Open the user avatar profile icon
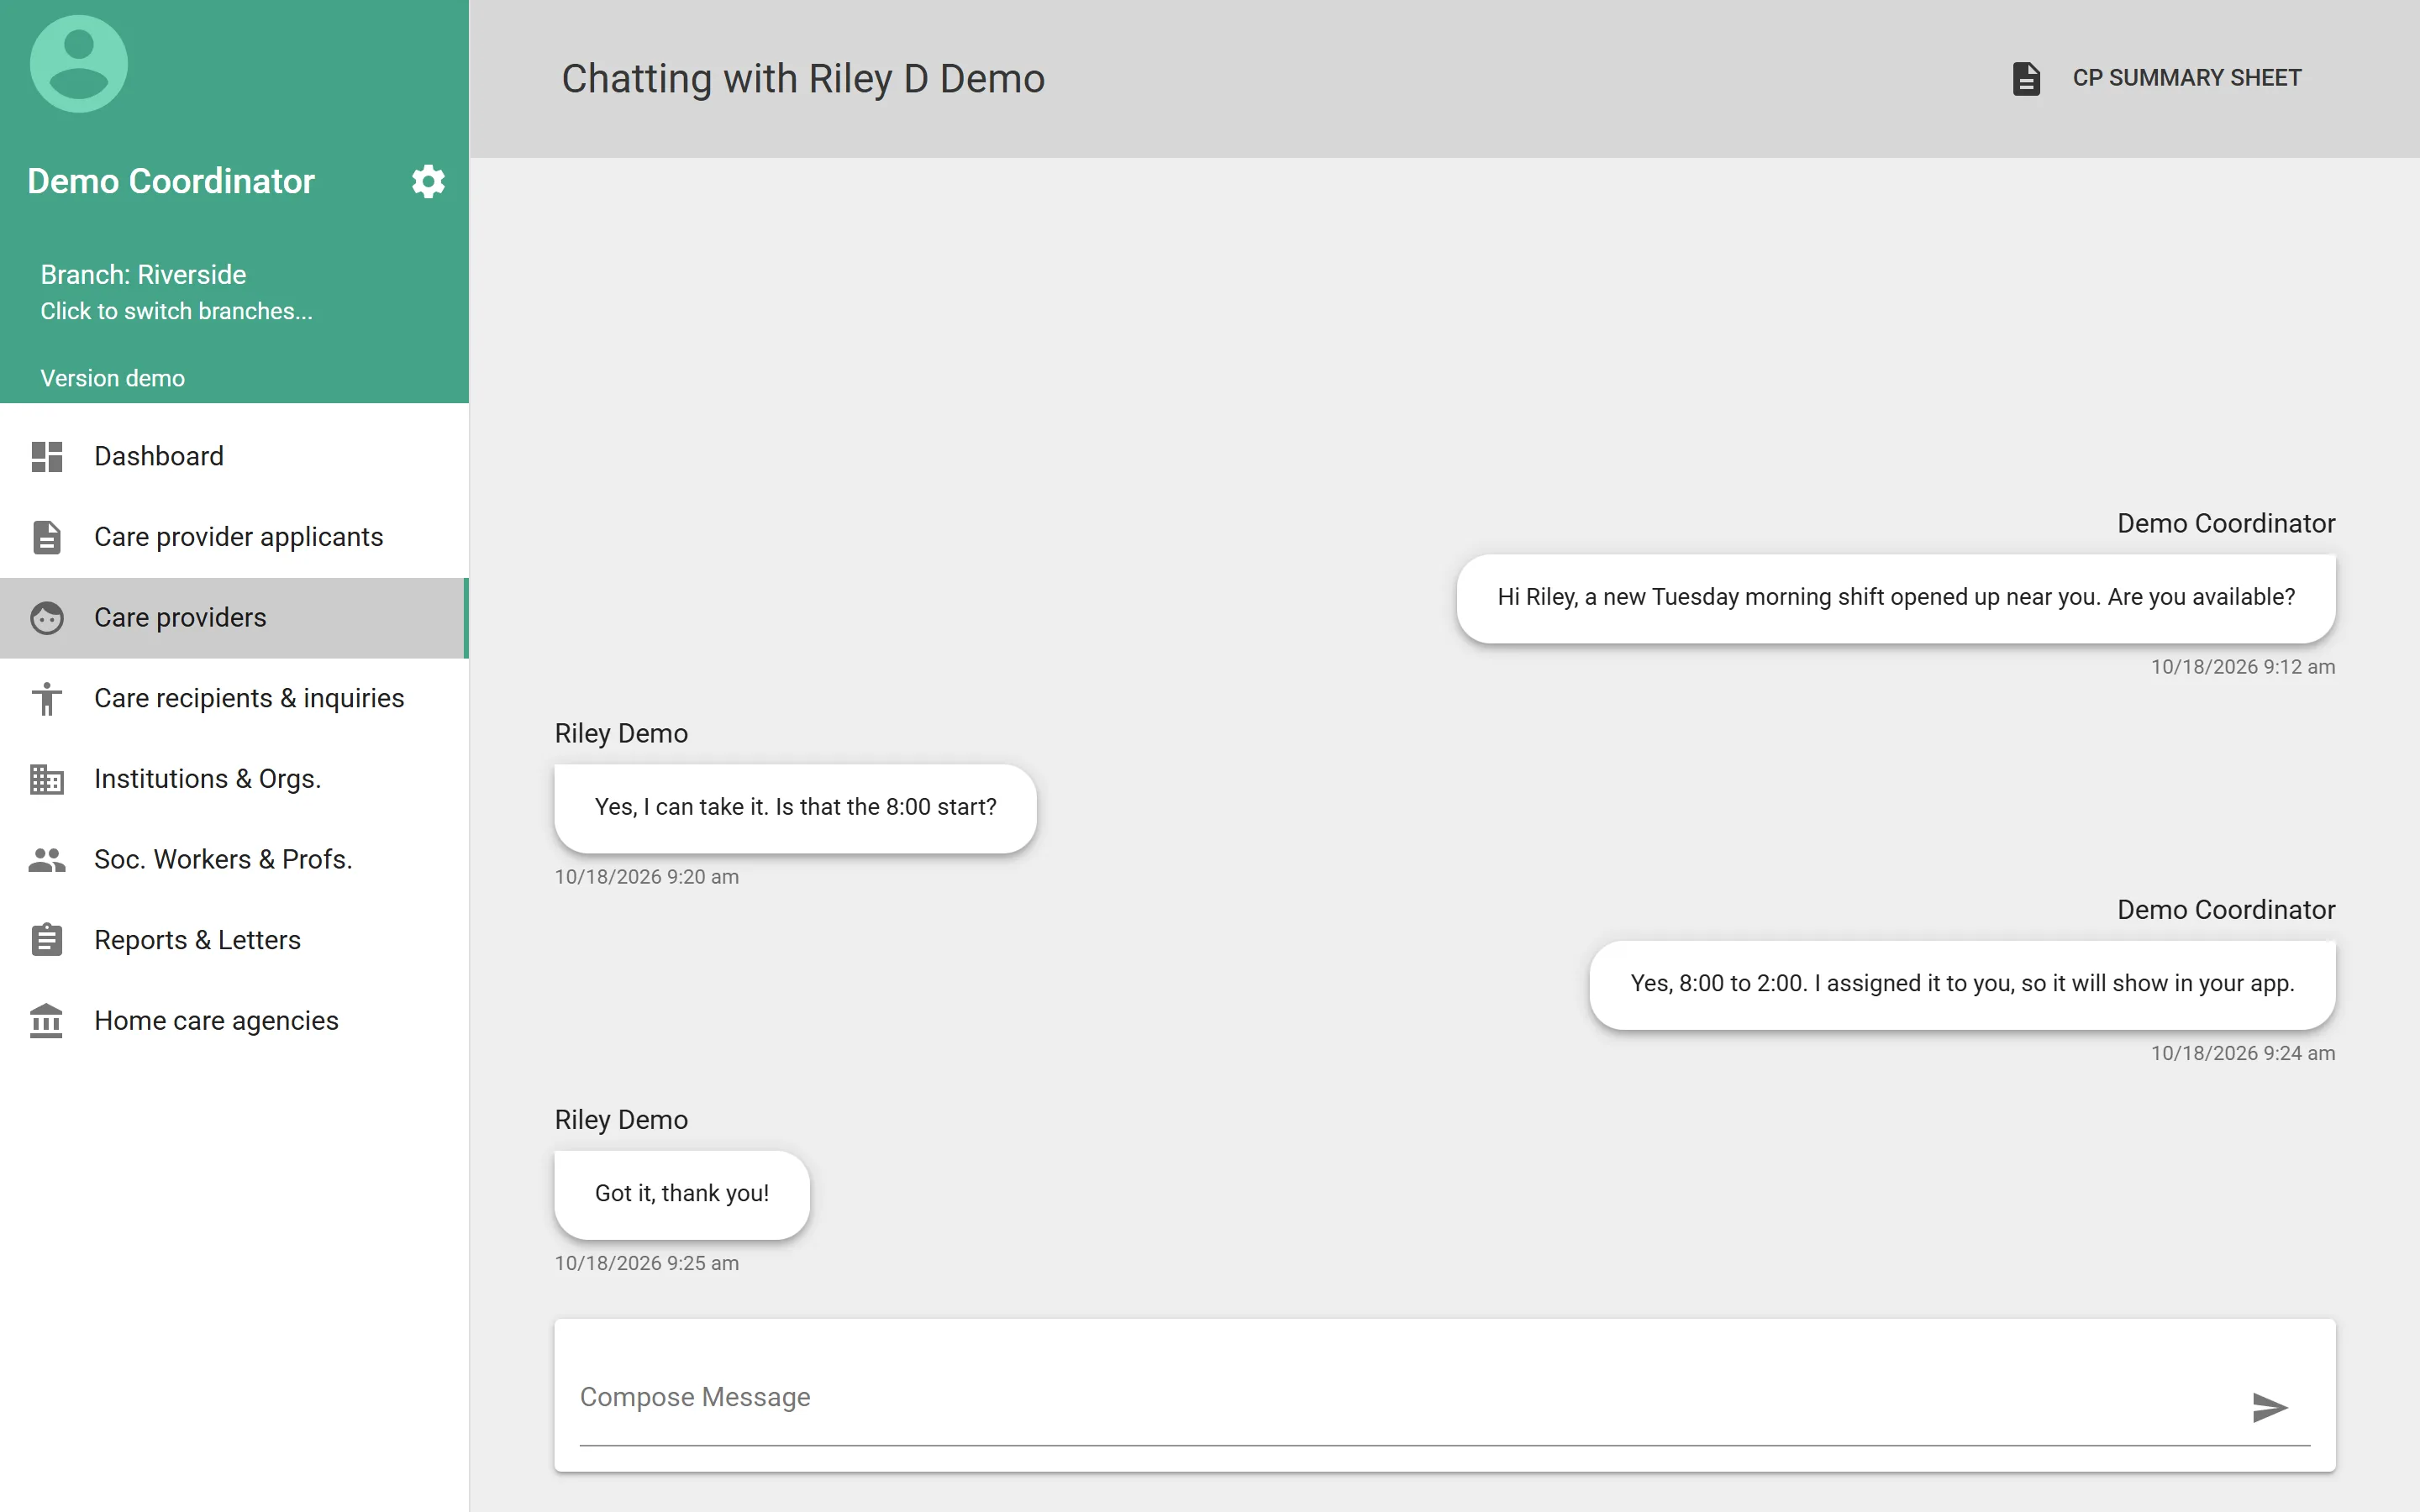 79,64
